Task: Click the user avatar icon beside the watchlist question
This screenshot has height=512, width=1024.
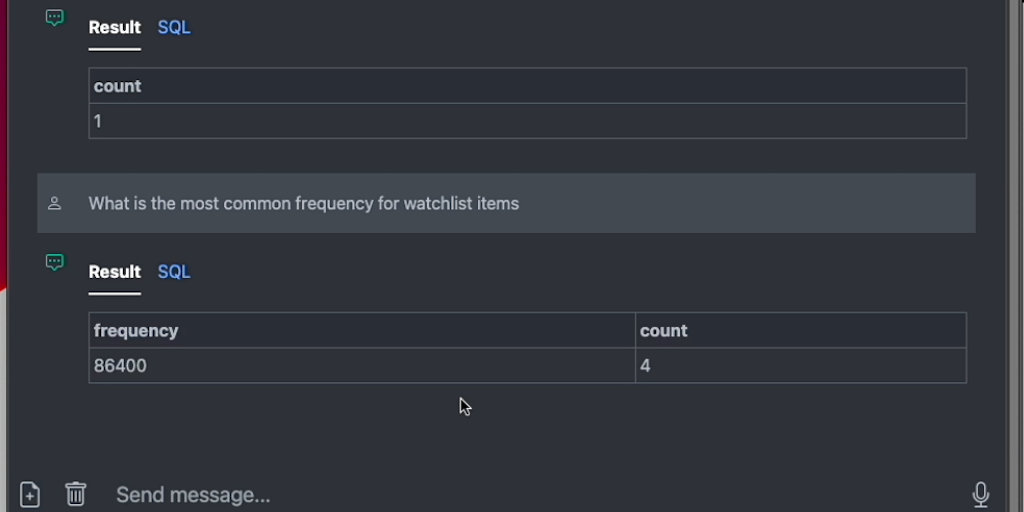Action: (x=55, y=204)
